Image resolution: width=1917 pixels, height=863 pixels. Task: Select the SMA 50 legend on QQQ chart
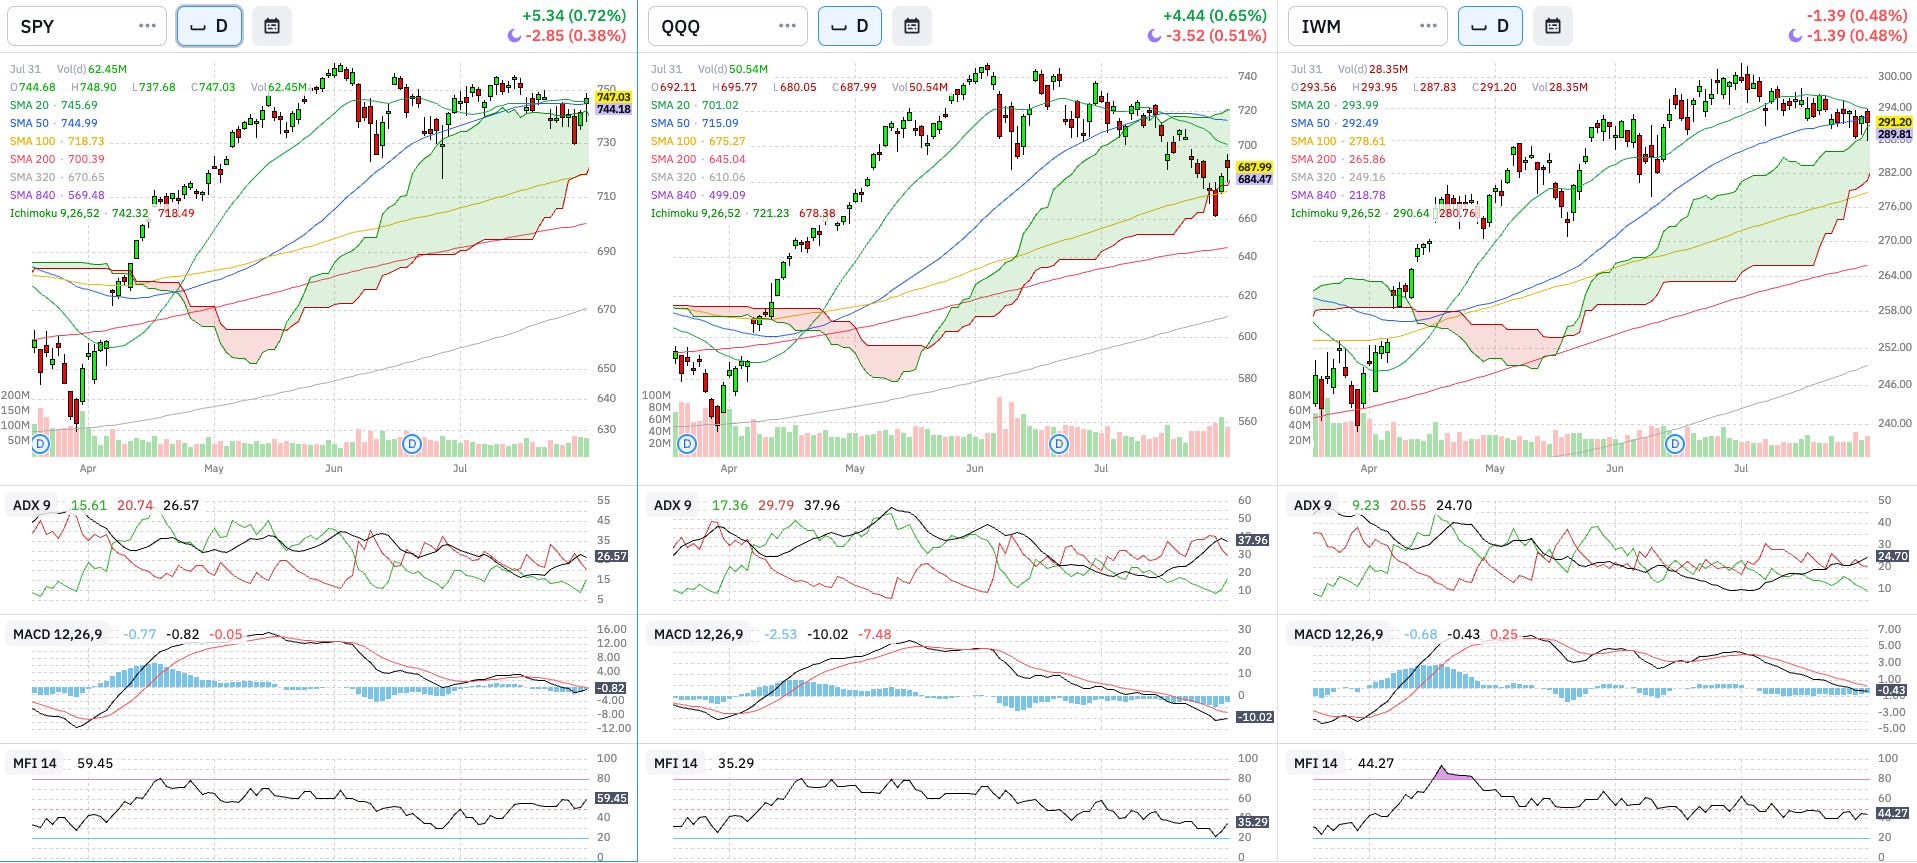point(695,123)
